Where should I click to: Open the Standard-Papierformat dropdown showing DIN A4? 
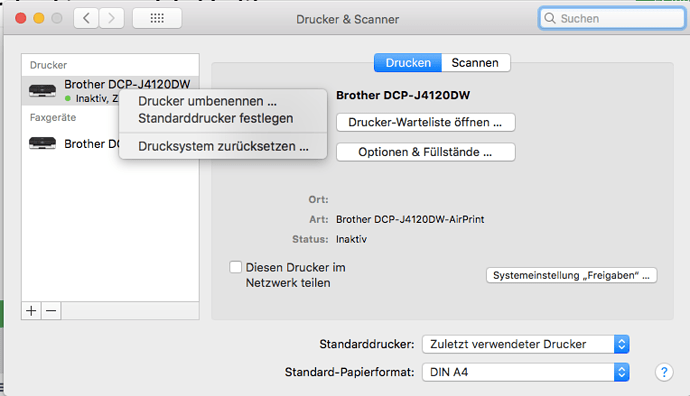(x=525, y=372)
